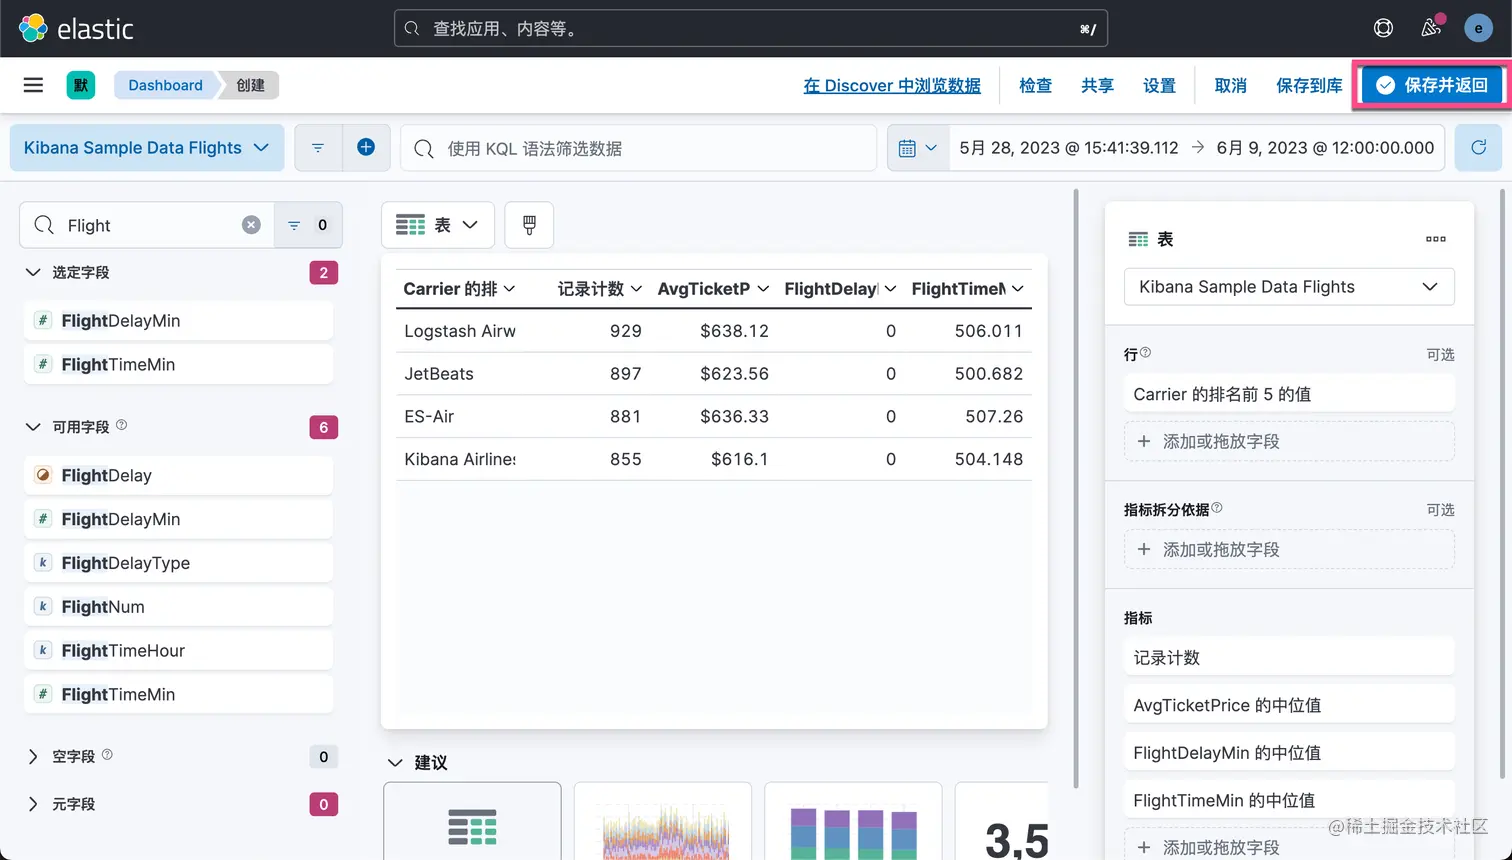
Task: Click 添加或拖放字段 under 指标拆分依据
Action: click(x=1289, y=549)
